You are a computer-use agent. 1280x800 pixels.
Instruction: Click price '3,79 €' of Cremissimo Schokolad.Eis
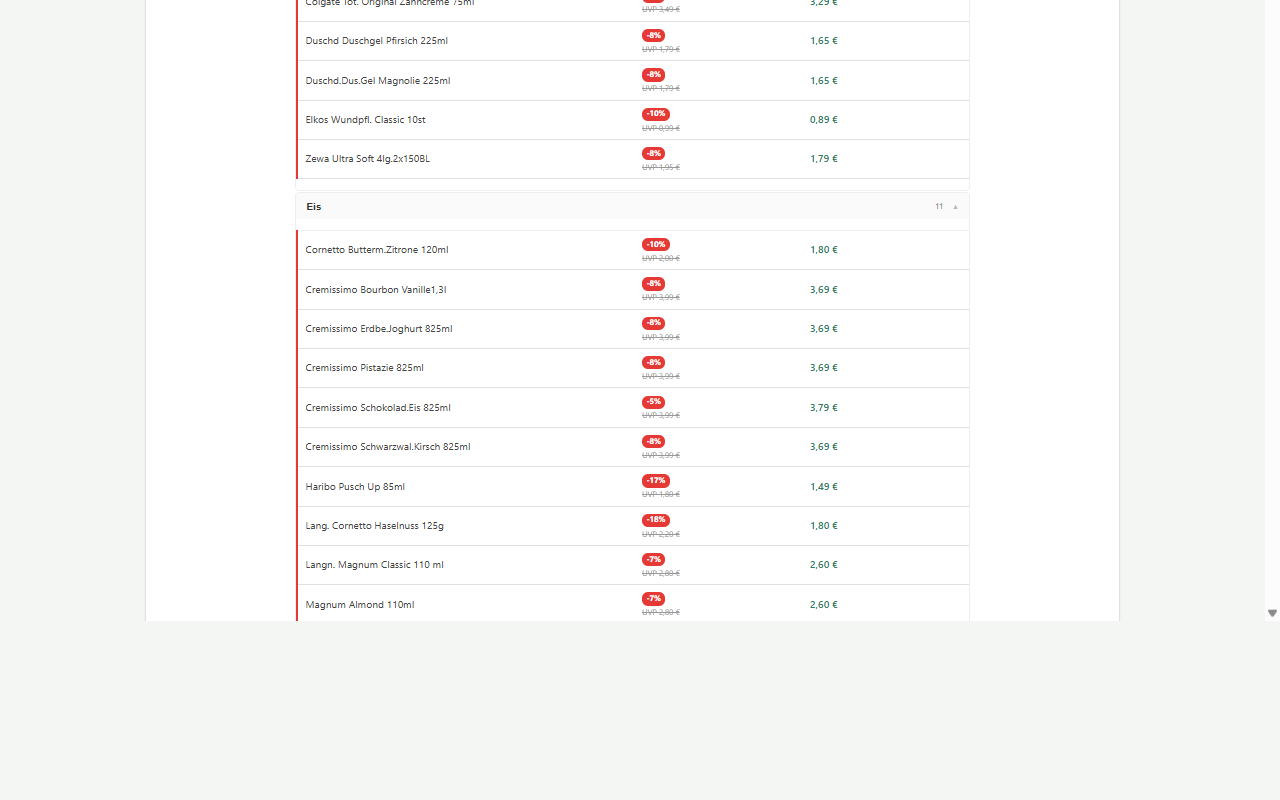coord(824,408)
